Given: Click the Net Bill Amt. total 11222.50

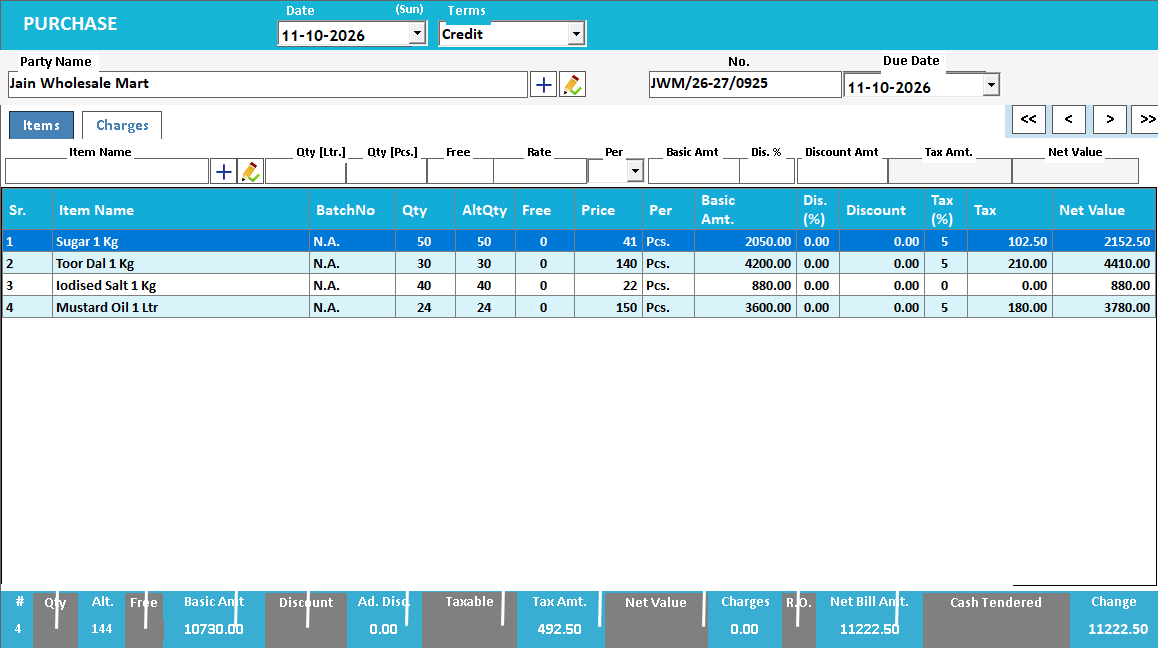Looking at the screenshot, I should 869,630.
